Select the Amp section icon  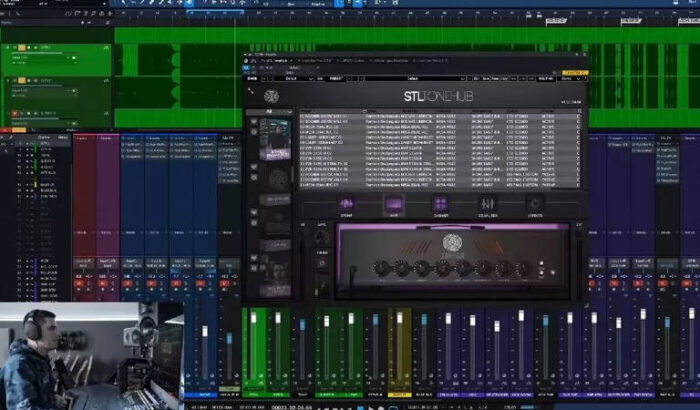point(393,204)
